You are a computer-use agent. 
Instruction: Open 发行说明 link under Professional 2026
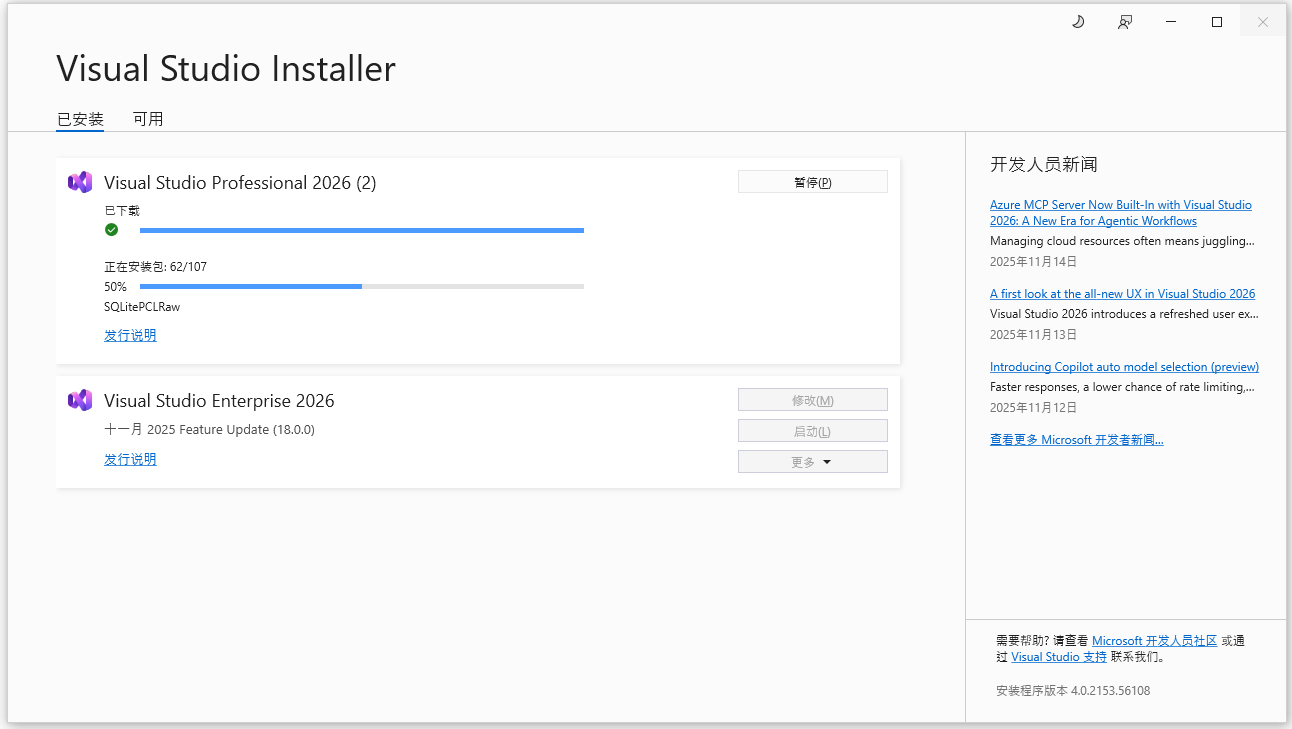tap(130, 336)
